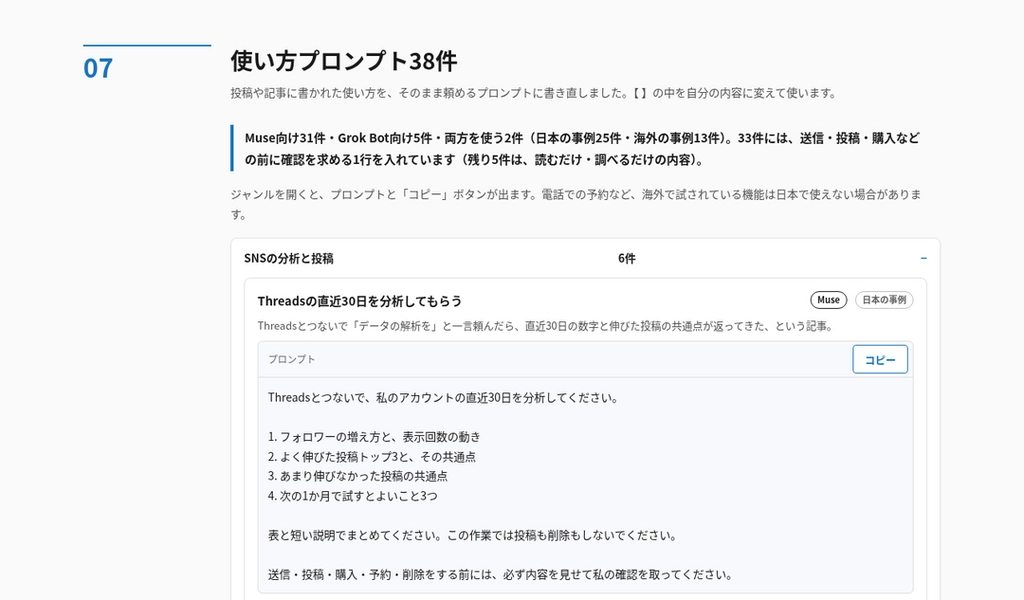Copy the Threads analysis prompt with コピー button
This screenshot has width=1024, height=600.
[x=880, y=360]
